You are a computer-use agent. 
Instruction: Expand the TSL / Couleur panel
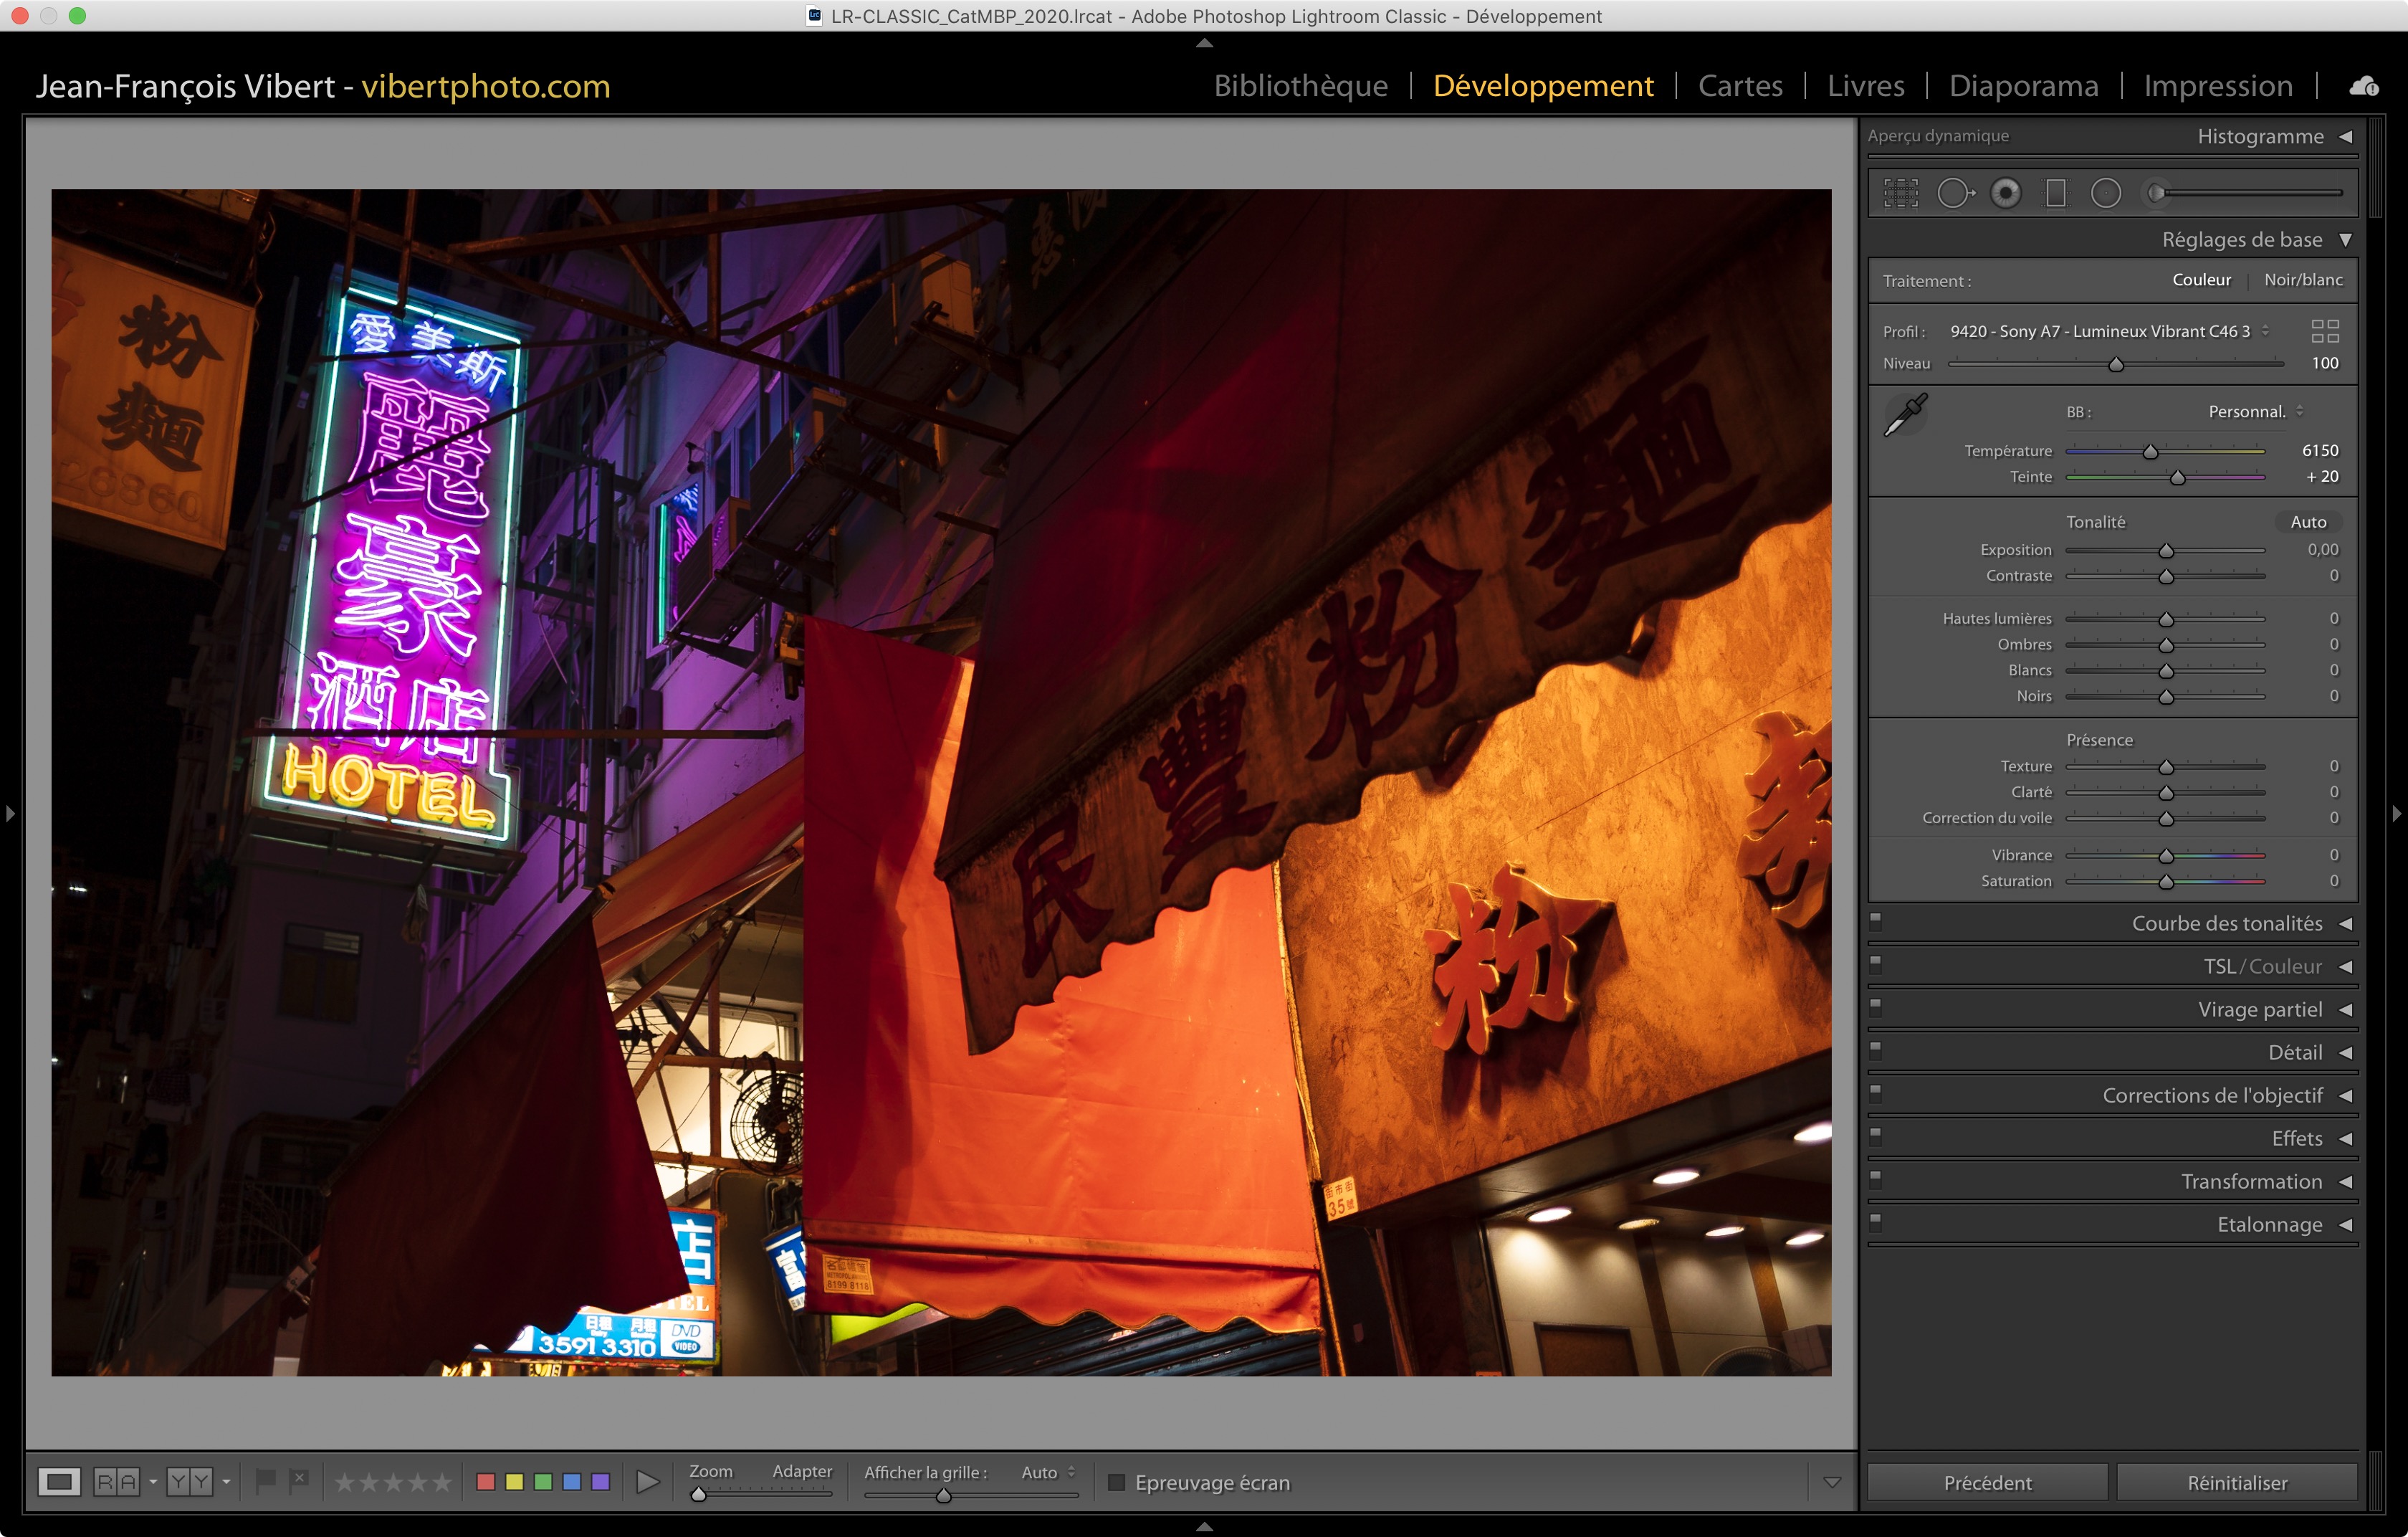(2262, 966)
